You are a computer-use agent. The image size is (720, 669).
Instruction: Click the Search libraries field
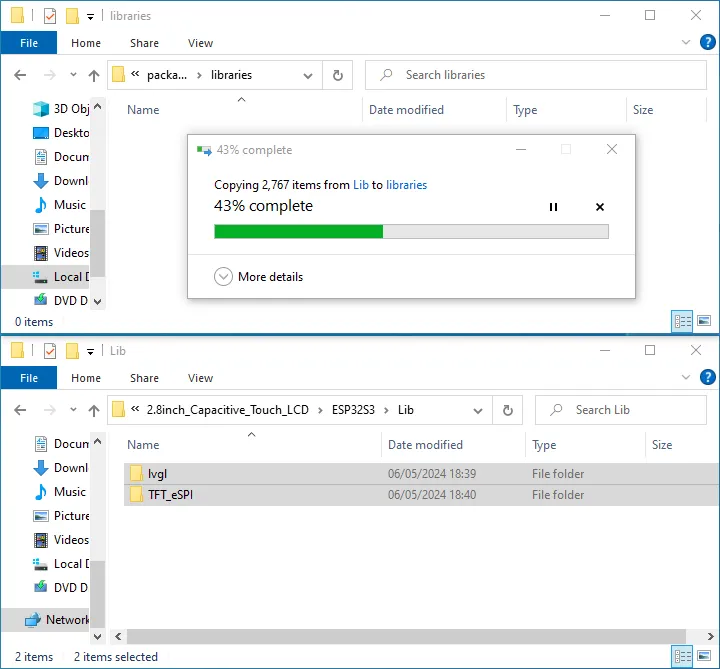click(536, 75)
